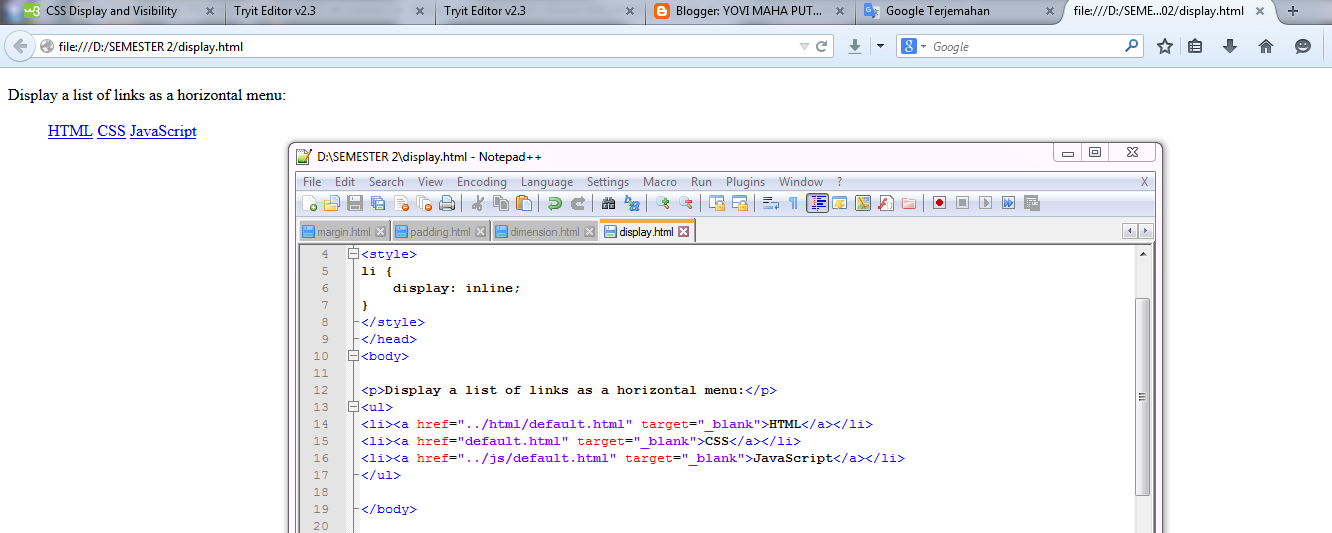Toggle the Document Map icon
Screen dimensions: 1332x533
(863, 203)
